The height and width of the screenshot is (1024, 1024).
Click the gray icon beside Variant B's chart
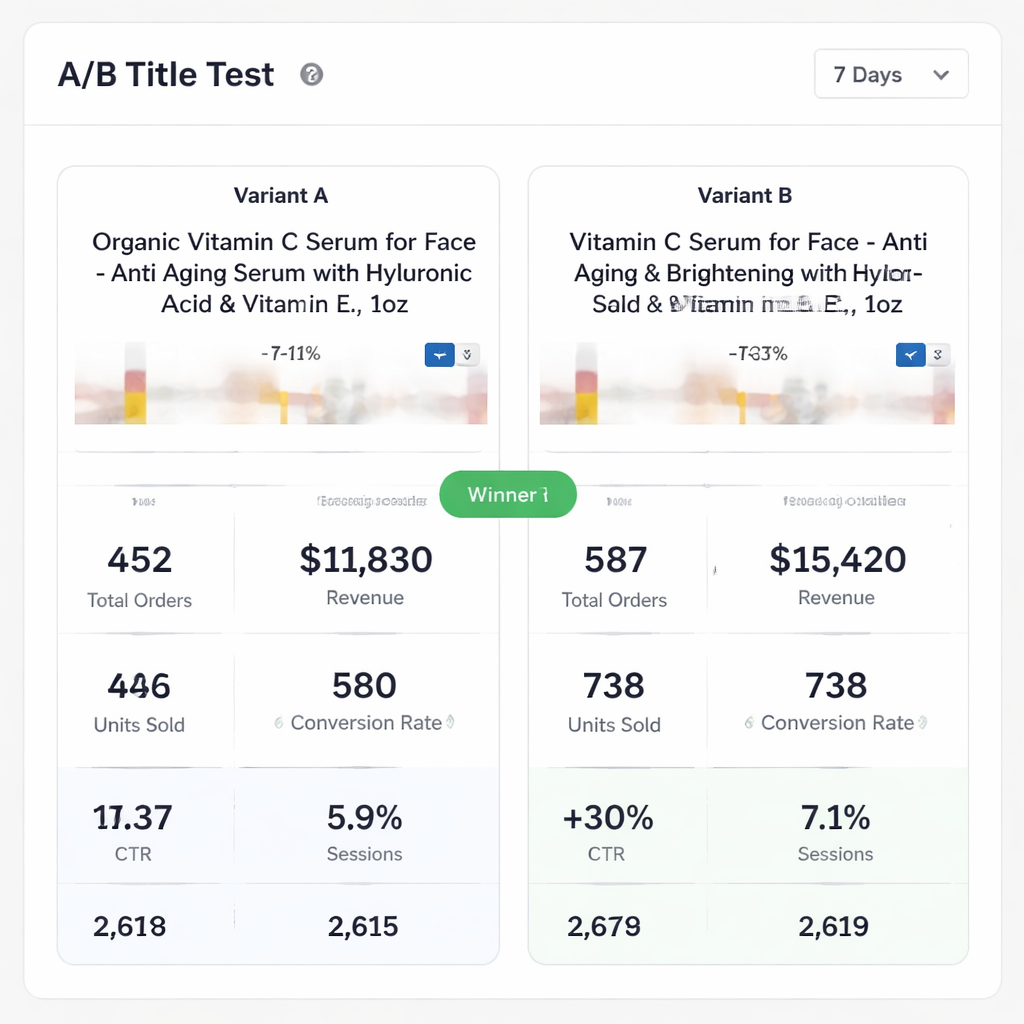(x=937, y=355)
